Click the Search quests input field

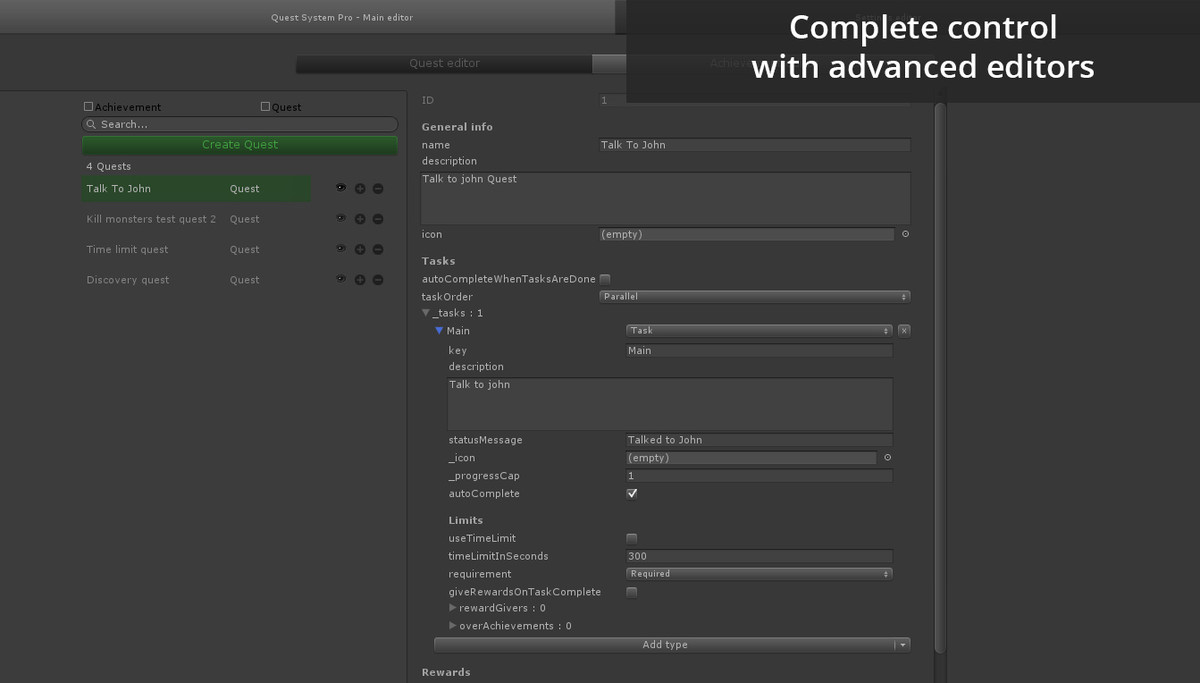tap(240, 125)
